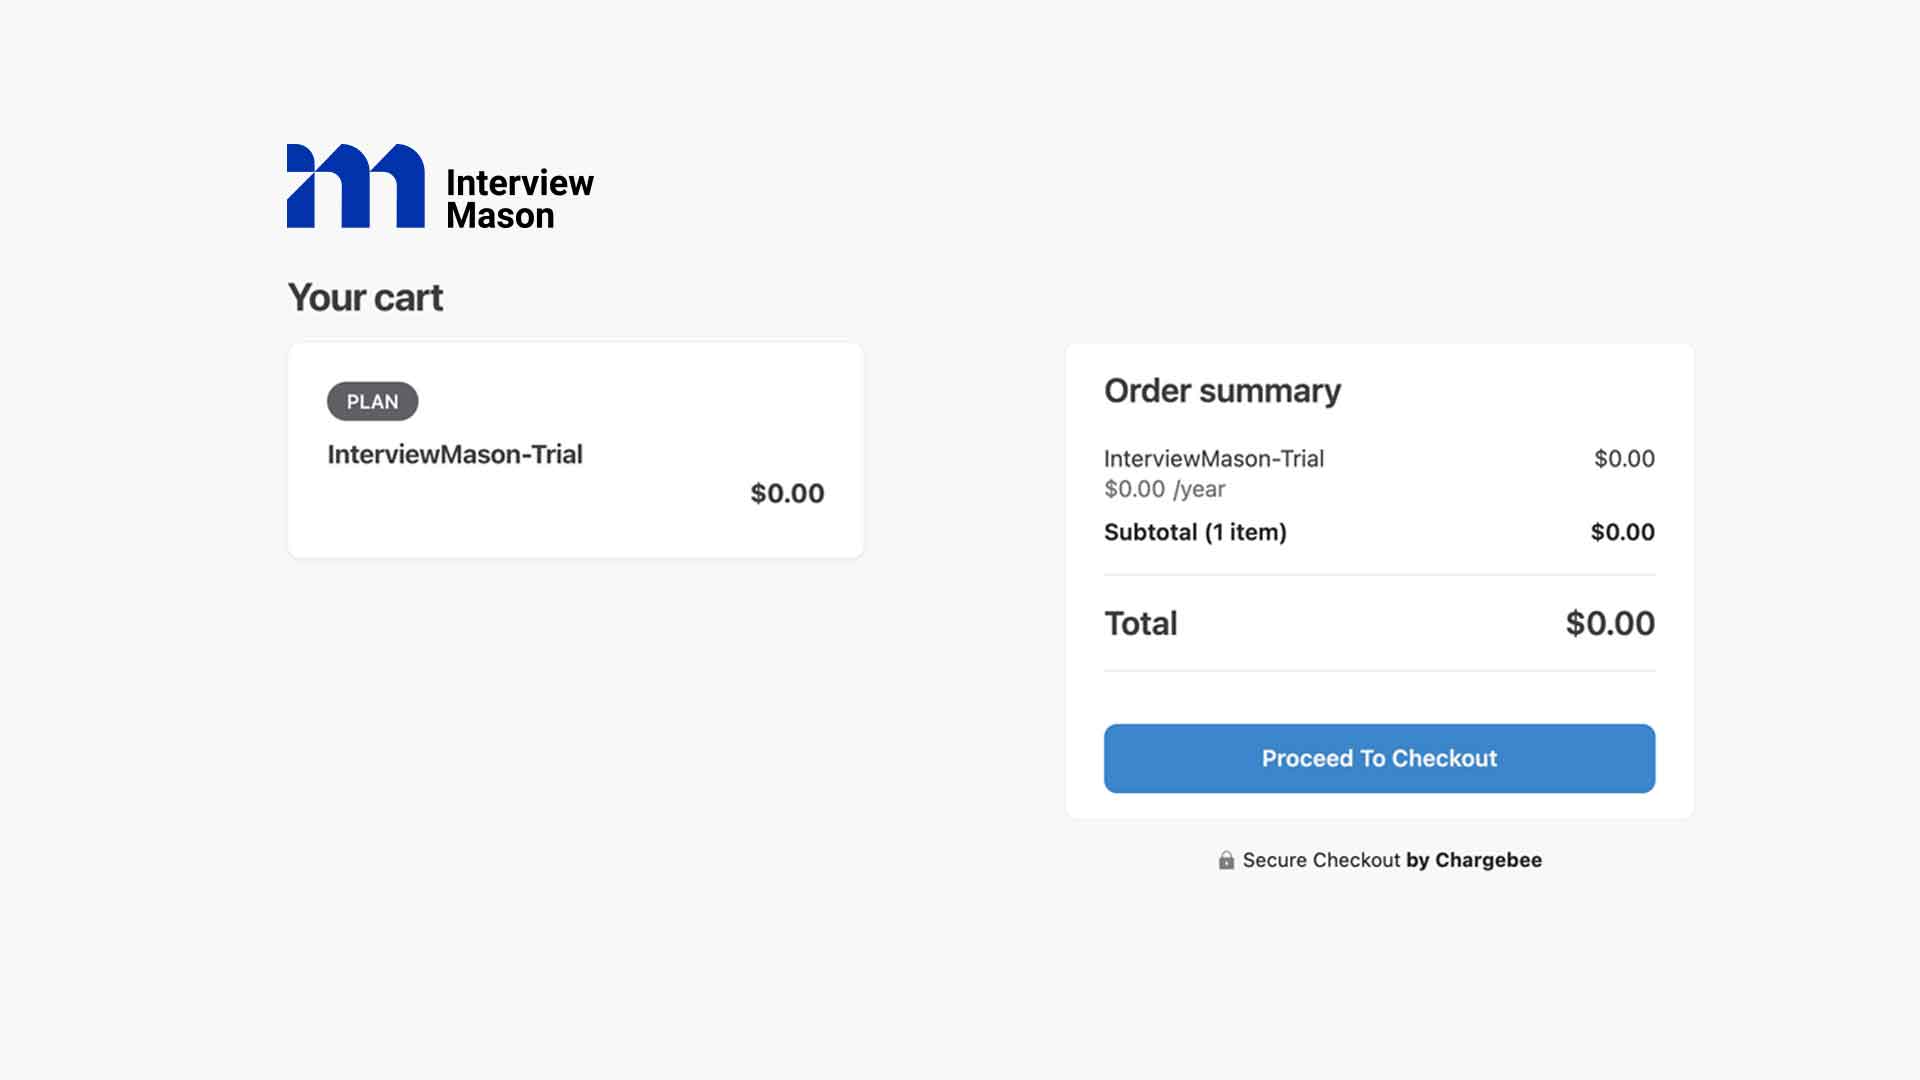This screenshot has width=1920, height=1080.
Task: Click the Interview Mason logo text
Action: point(519,199)
